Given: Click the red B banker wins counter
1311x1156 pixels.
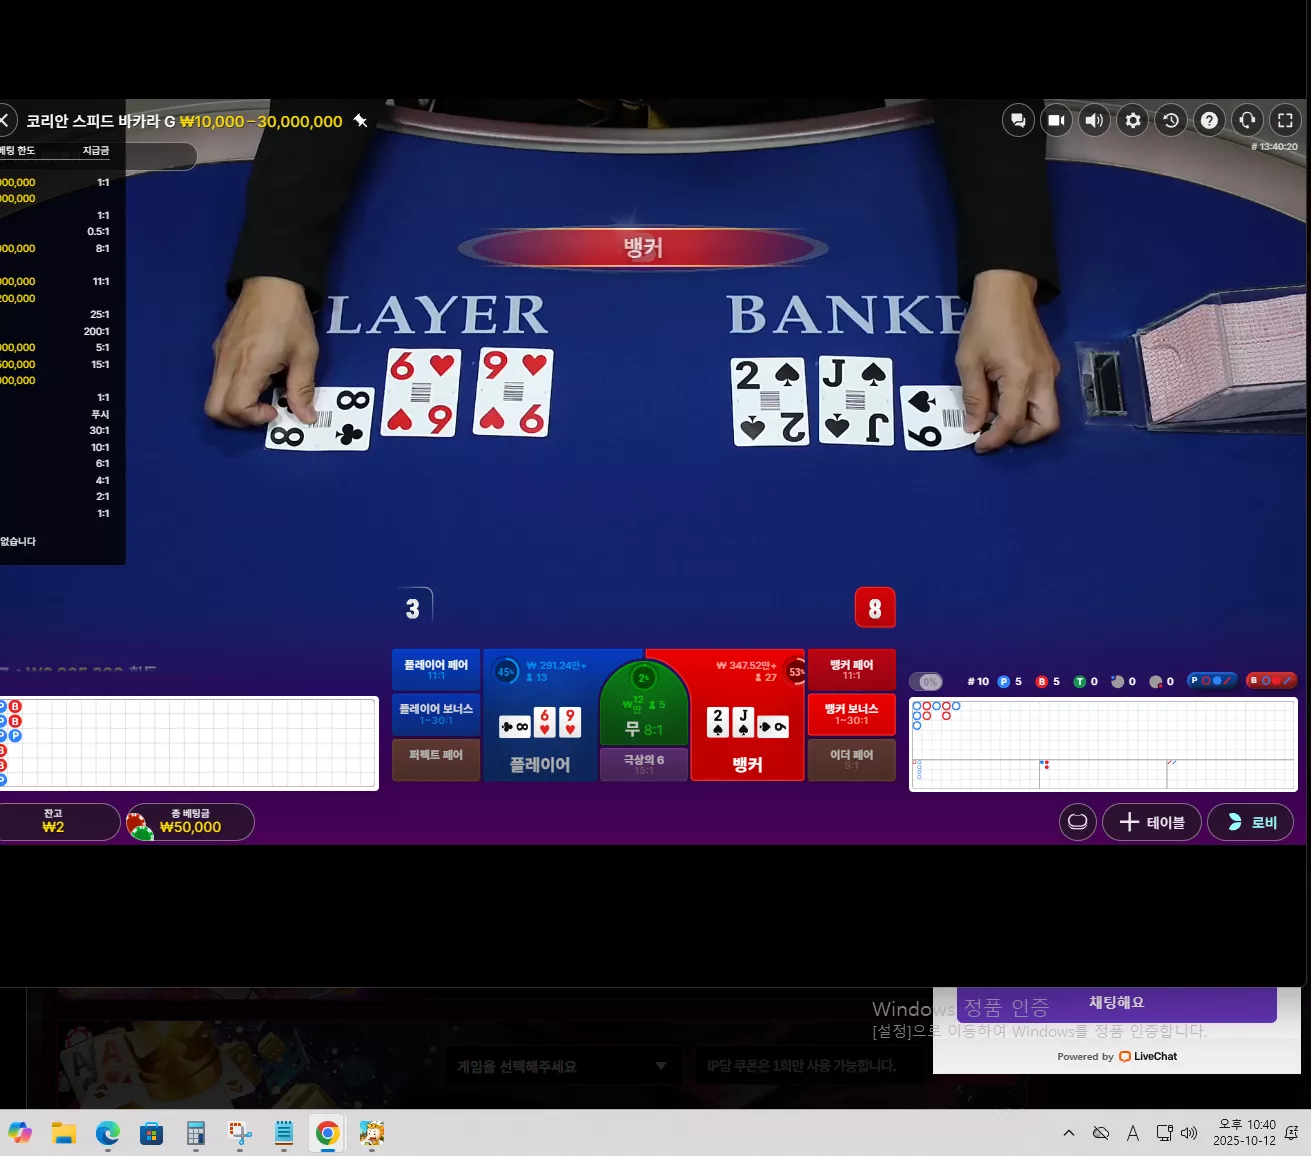Looking at the screenshot, I should [1048, 682].
